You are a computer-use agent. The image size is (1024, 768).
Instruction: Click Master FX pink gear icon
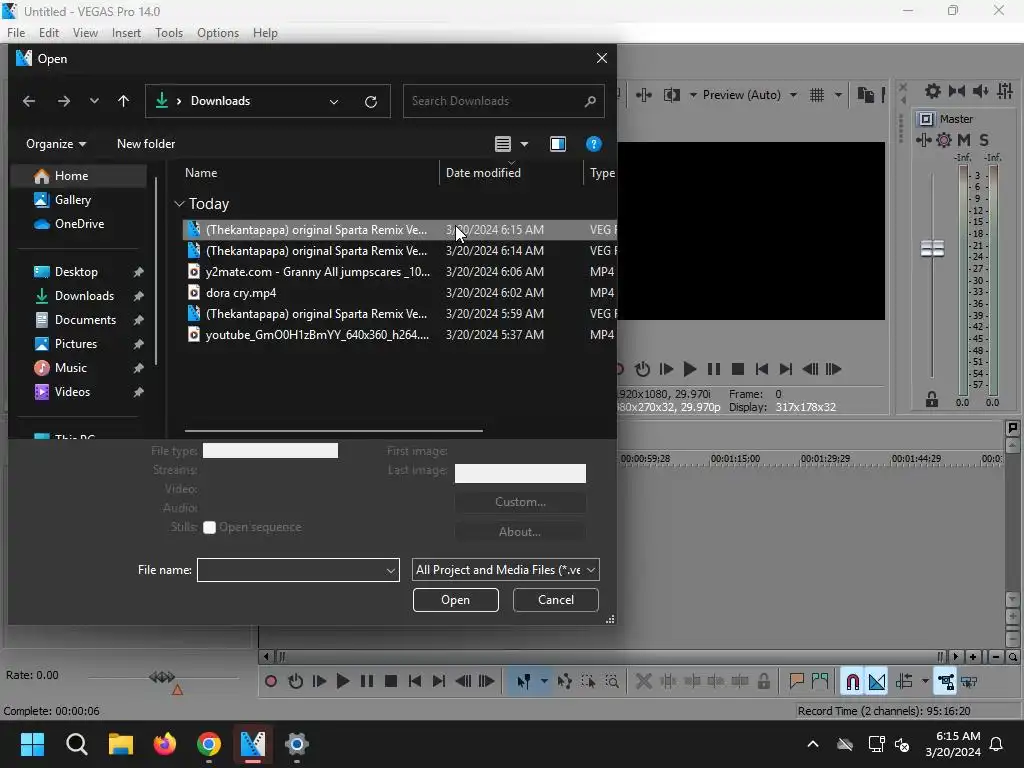click(x=944, y=139)
